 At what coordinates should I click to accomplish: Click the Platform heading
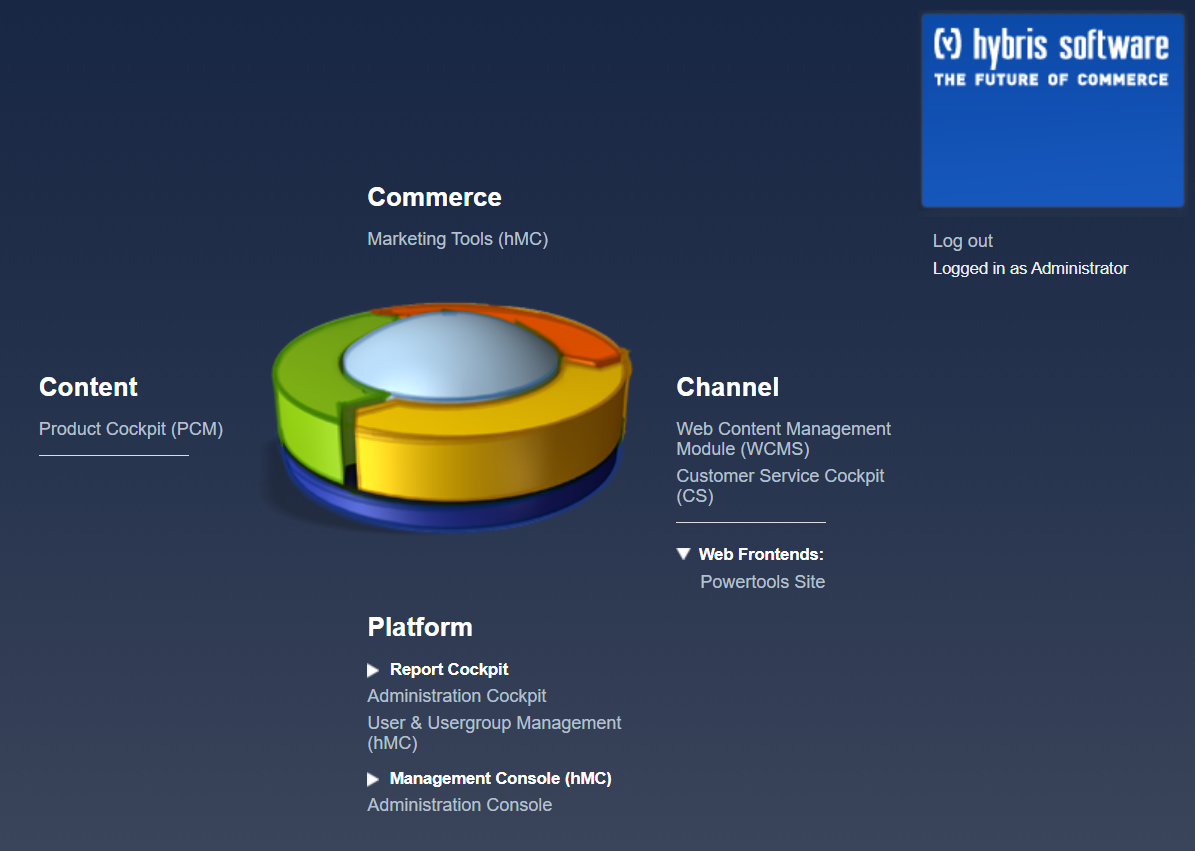420,627
